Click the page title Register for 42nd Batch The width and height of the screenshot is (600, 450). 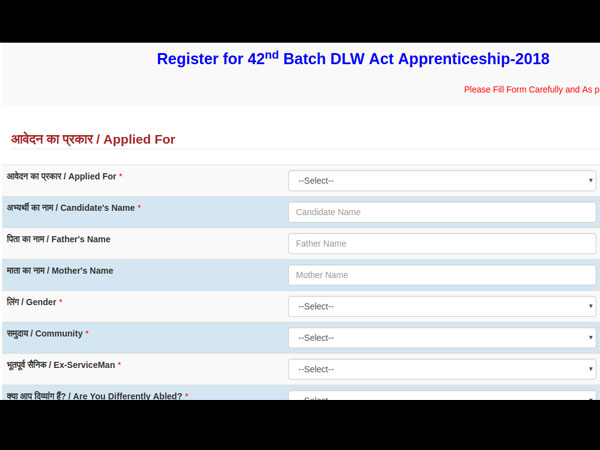point(353,58)
